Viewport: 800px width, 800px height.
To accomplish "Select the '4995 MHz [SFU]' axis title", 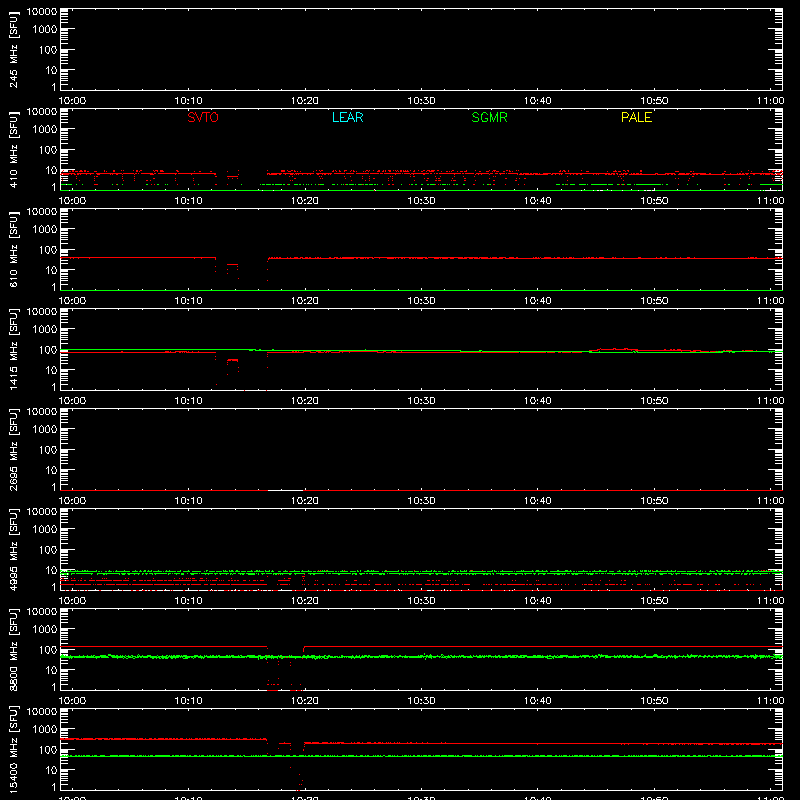I will click(13, 549).
